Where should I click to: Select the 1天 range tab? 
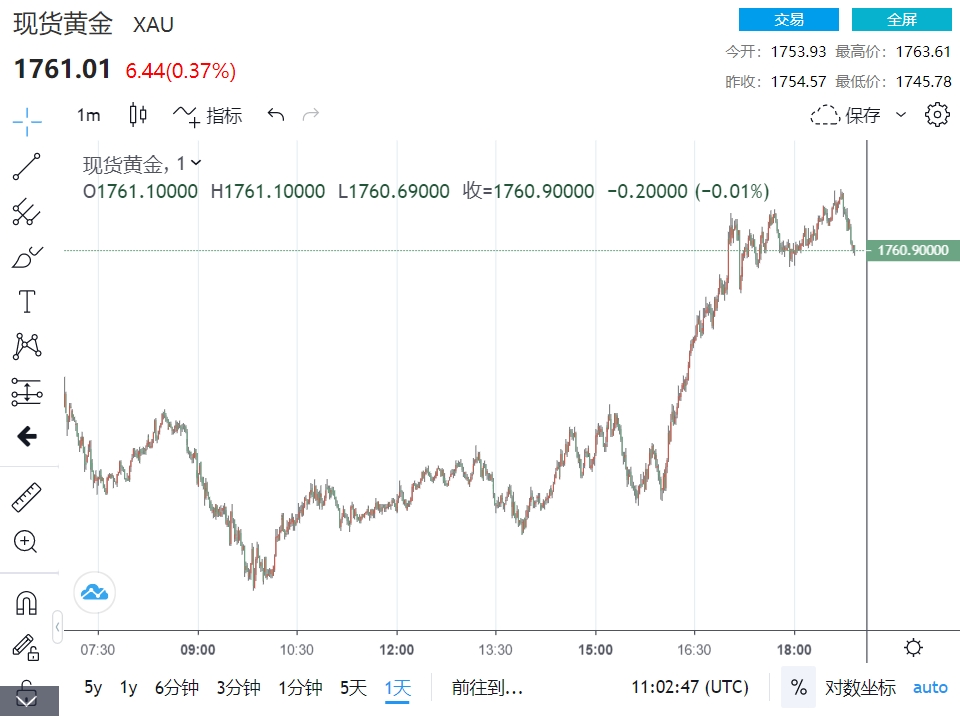click(398, 688)
